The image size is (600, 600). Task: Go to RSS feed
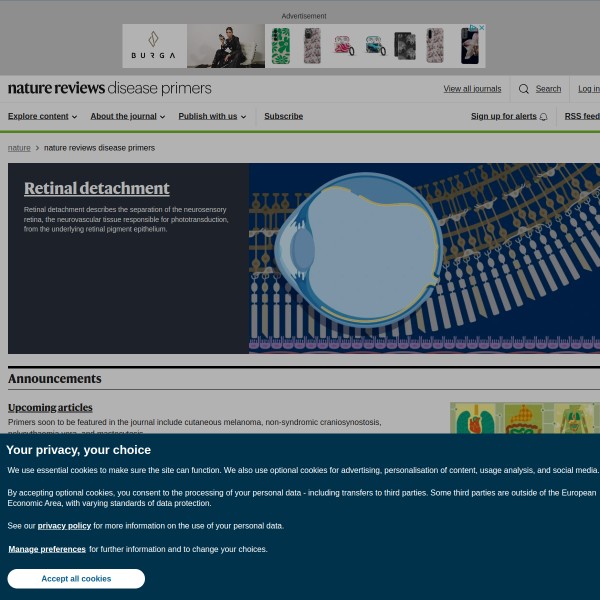pyautogui.click(x=582, y=116)
